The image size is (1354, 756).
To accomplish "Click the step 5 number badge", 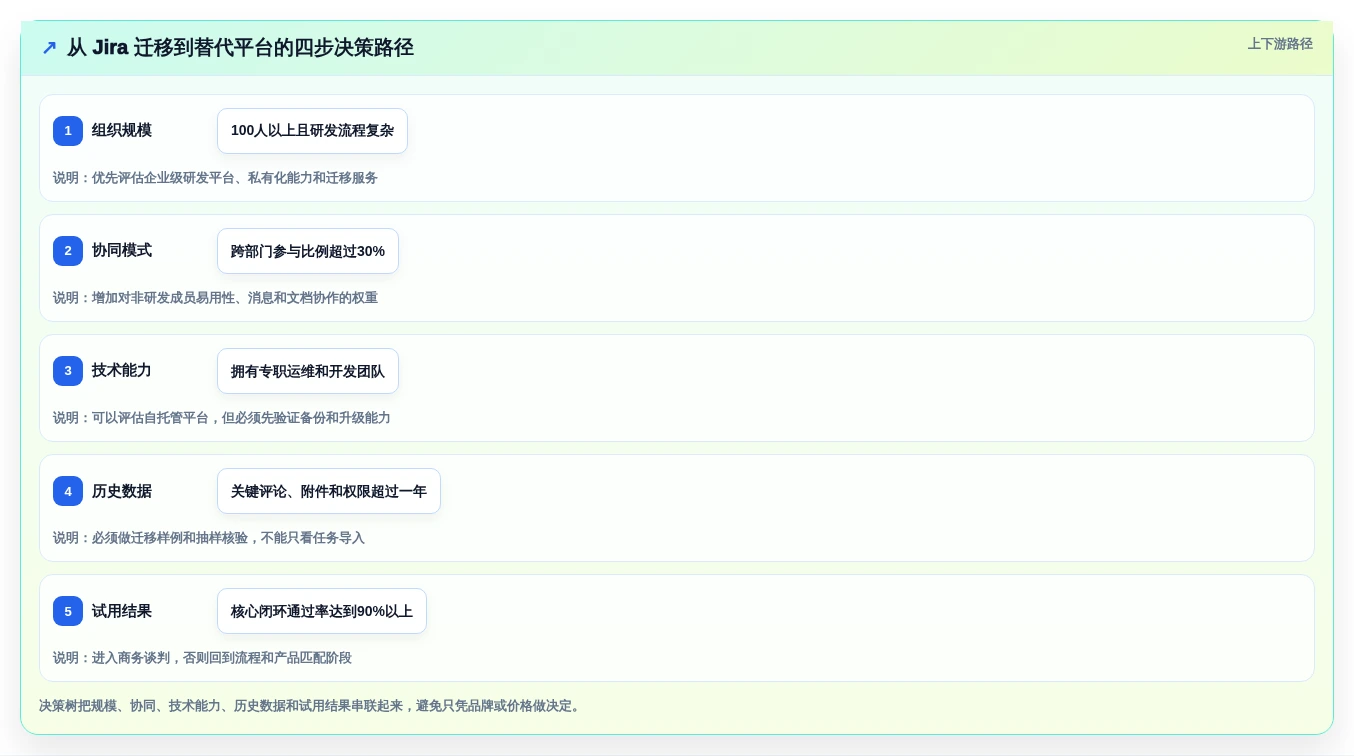I will tap(68, 611).
